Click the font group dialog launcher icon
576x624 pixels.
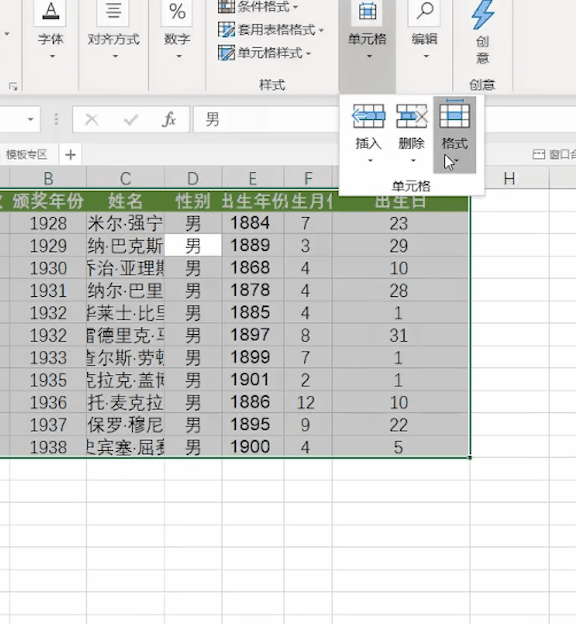[x=13, y=86]
